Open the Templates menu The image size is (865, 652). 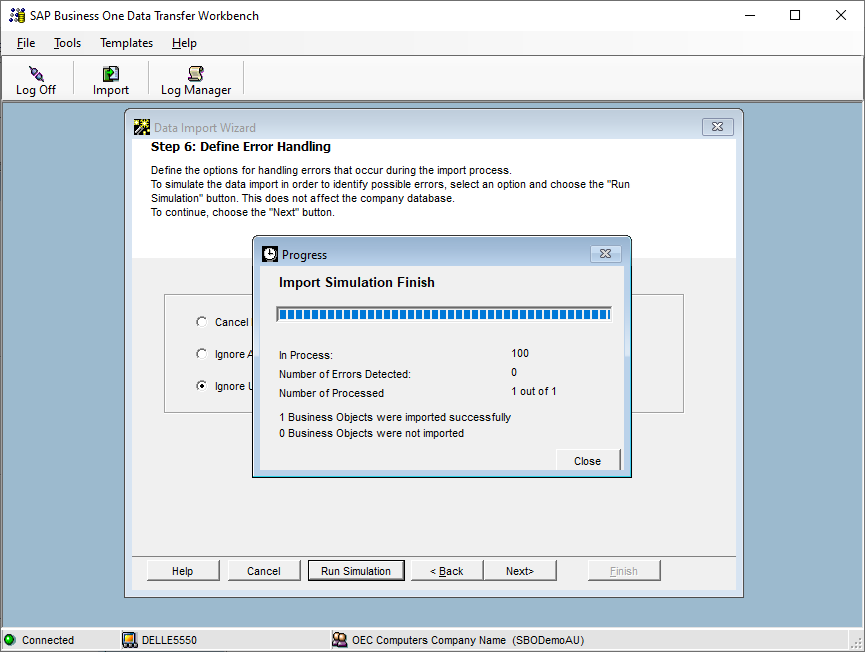126,43
